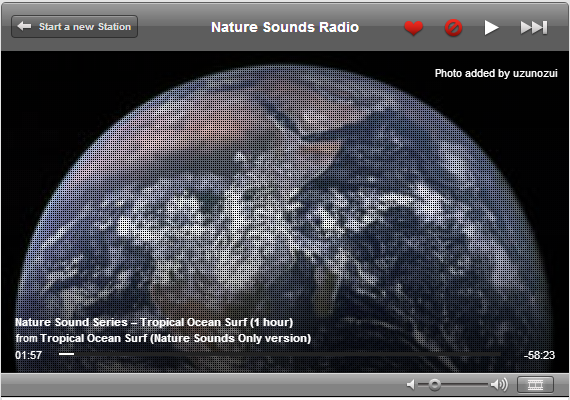Skip to the next track
This screenshot has height=400, width=570.
534,28
